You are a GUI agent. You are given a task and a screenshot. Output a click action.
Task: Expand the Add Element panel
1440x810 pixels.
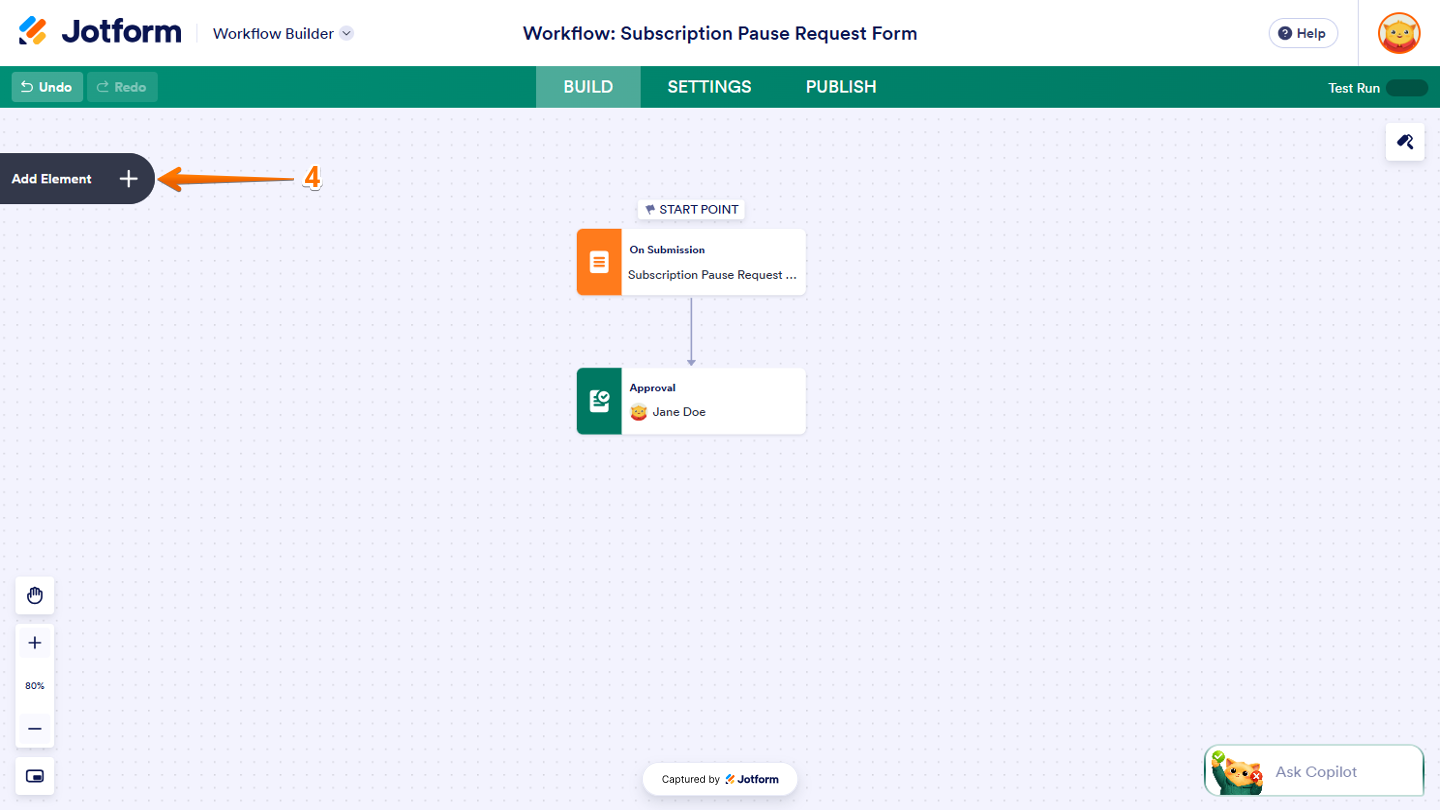click(x=77, y=179)
